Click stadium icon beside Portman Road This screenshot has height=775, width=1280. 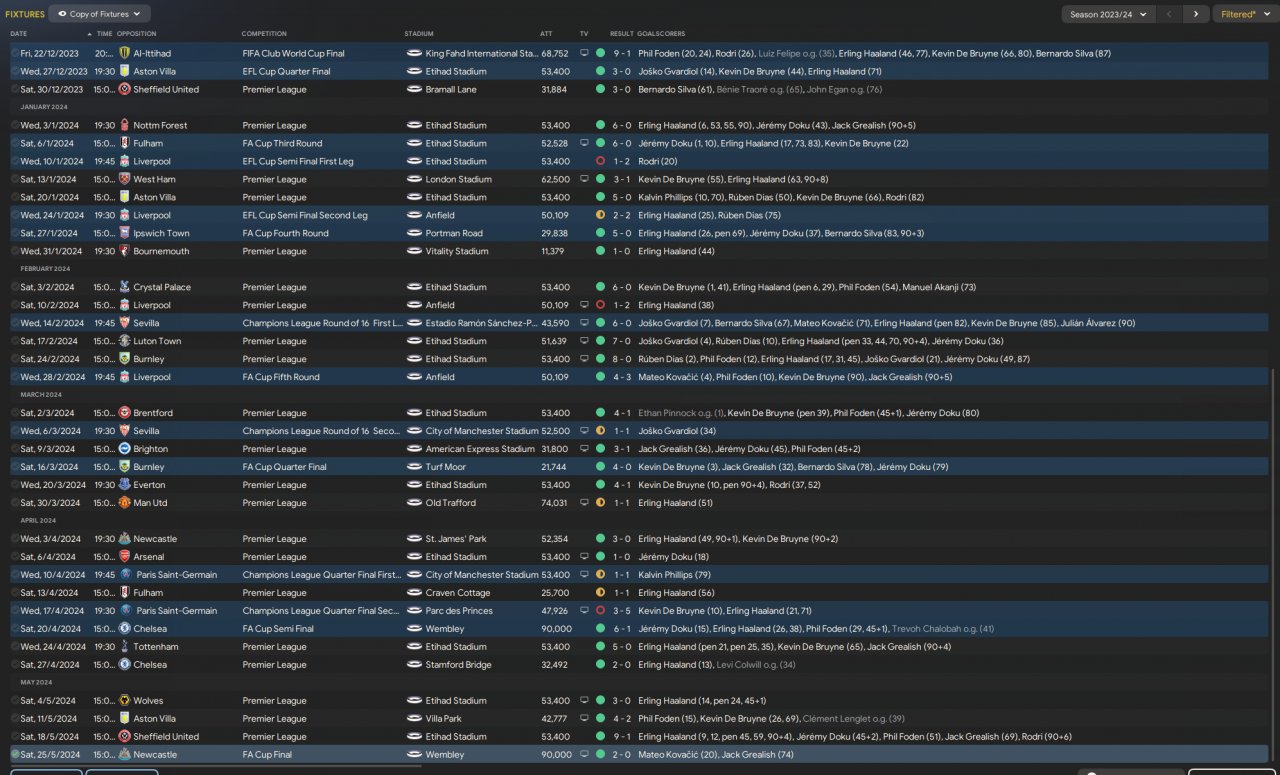click(x=414, y=233)
